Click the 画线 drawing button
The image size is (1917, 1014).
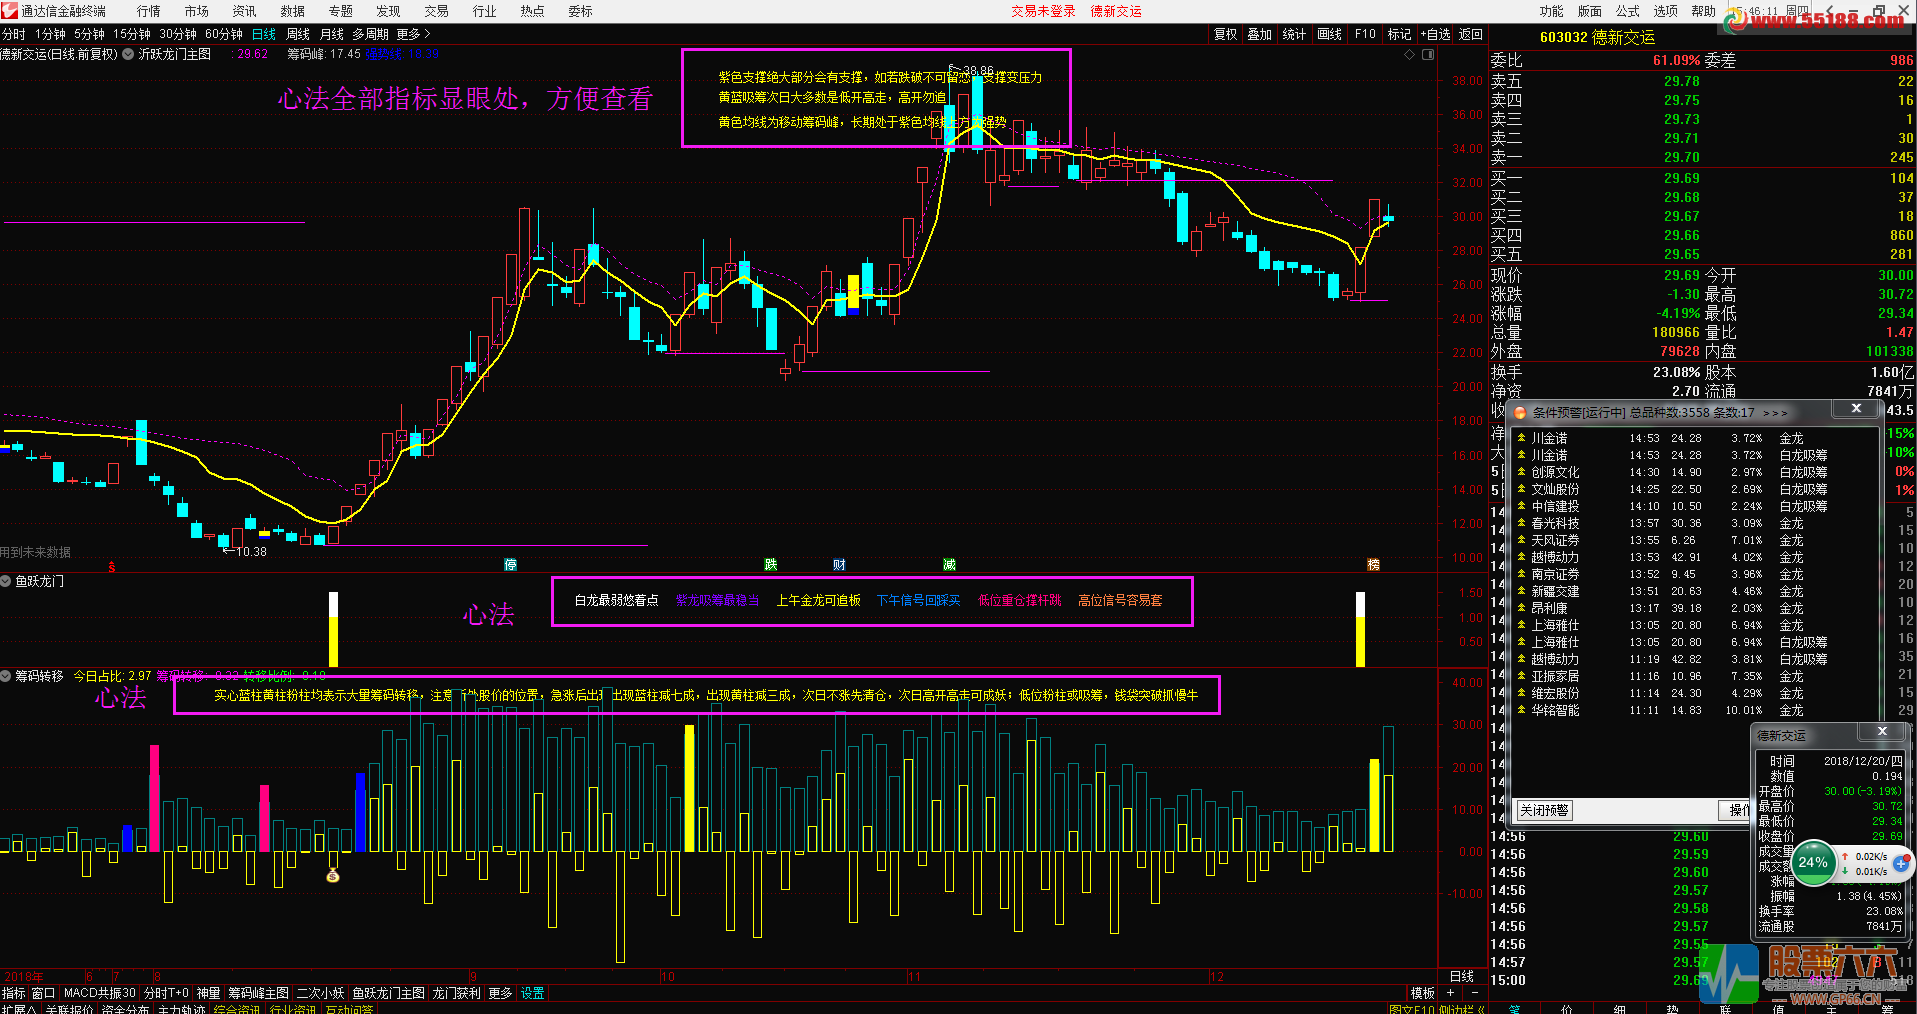point(1330,34)
